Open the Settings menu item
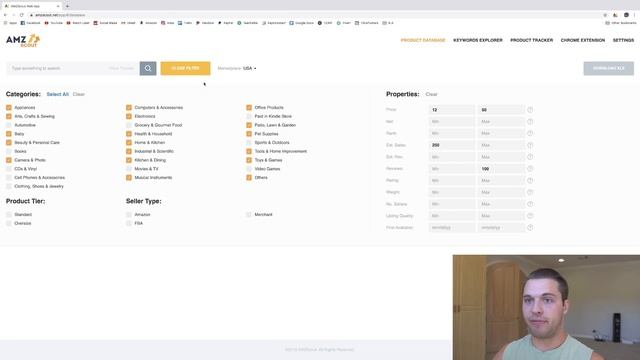 point(623,40)
